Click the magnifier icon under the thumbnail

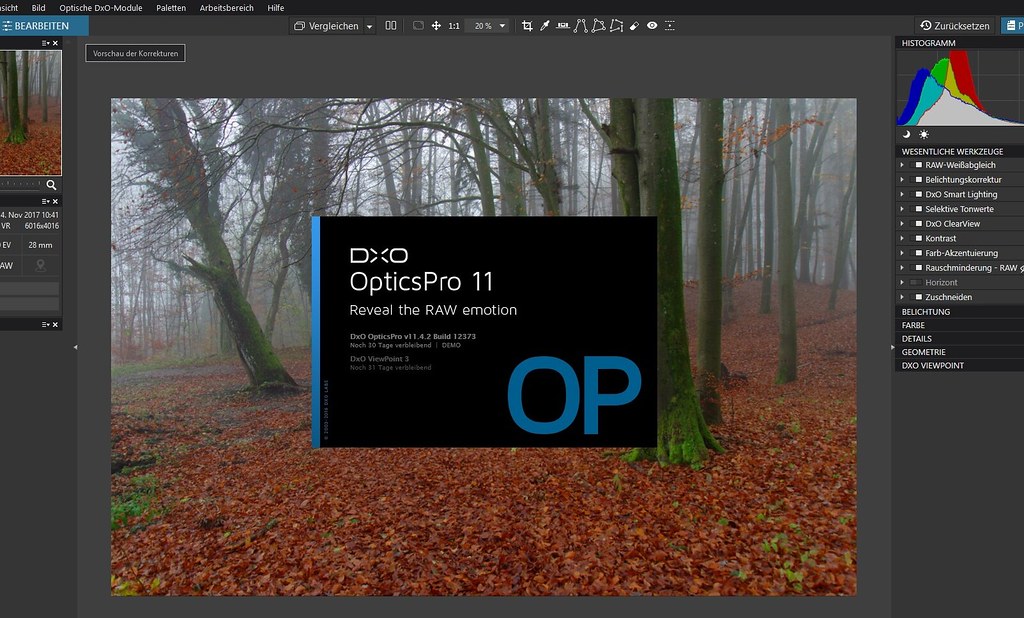51,185
